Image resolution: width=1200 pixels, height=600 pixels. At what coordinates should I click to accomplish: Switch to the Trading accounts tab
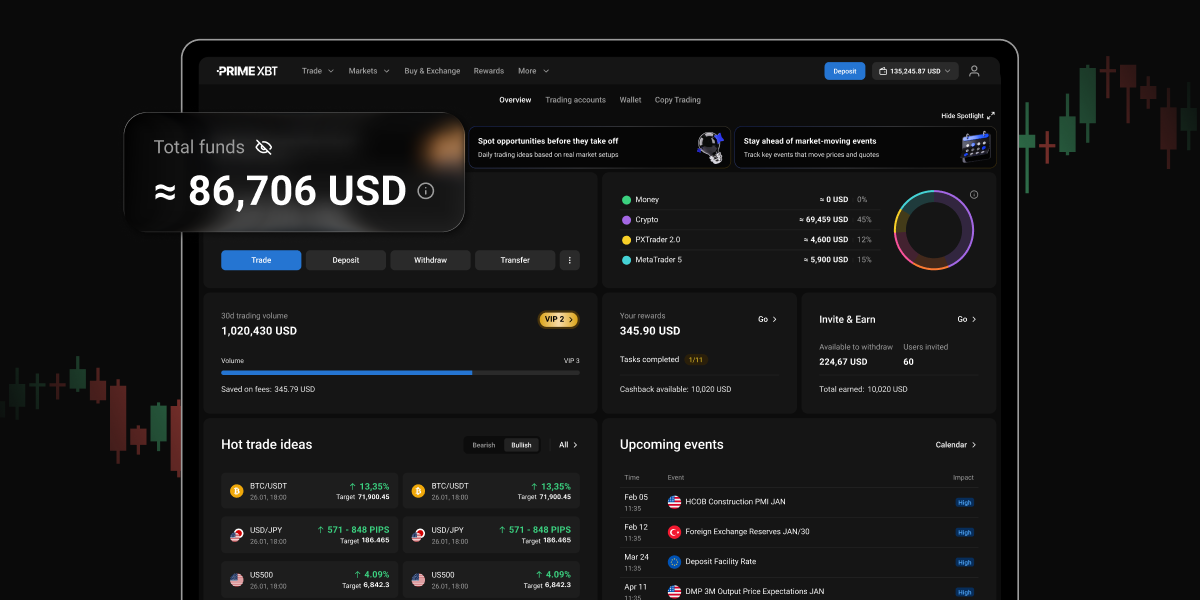[x=575, y=100]
